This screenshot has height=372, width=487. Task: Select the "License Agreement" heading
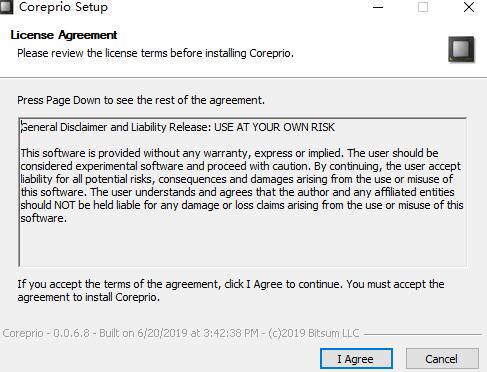click(x=64, y=35)
